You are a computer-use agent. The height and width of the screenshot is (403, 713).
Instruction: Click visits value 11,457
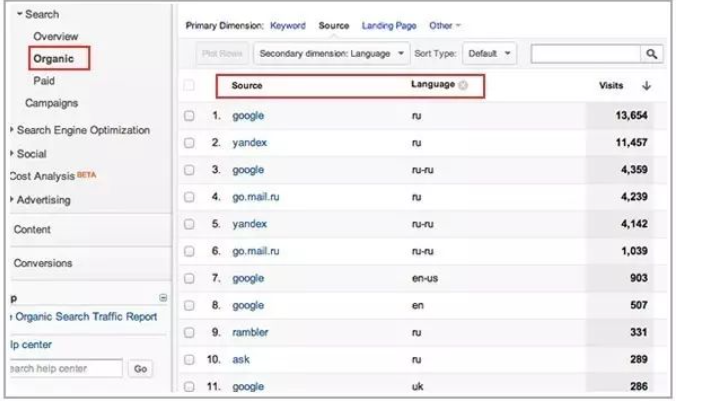(x=631, y=143)
